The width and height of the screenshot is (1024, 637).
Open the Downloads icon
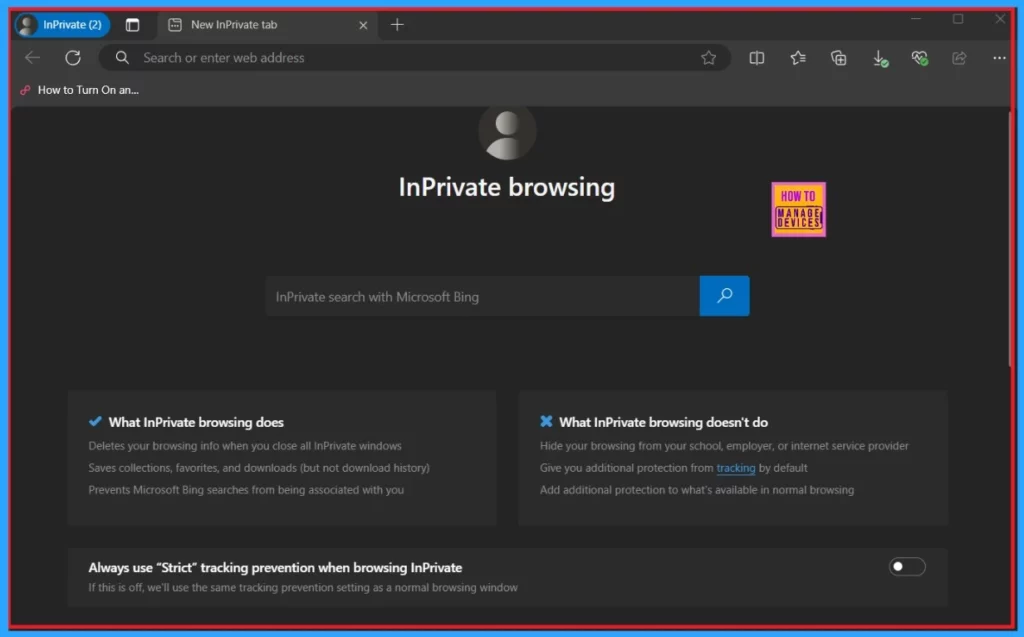880,58
